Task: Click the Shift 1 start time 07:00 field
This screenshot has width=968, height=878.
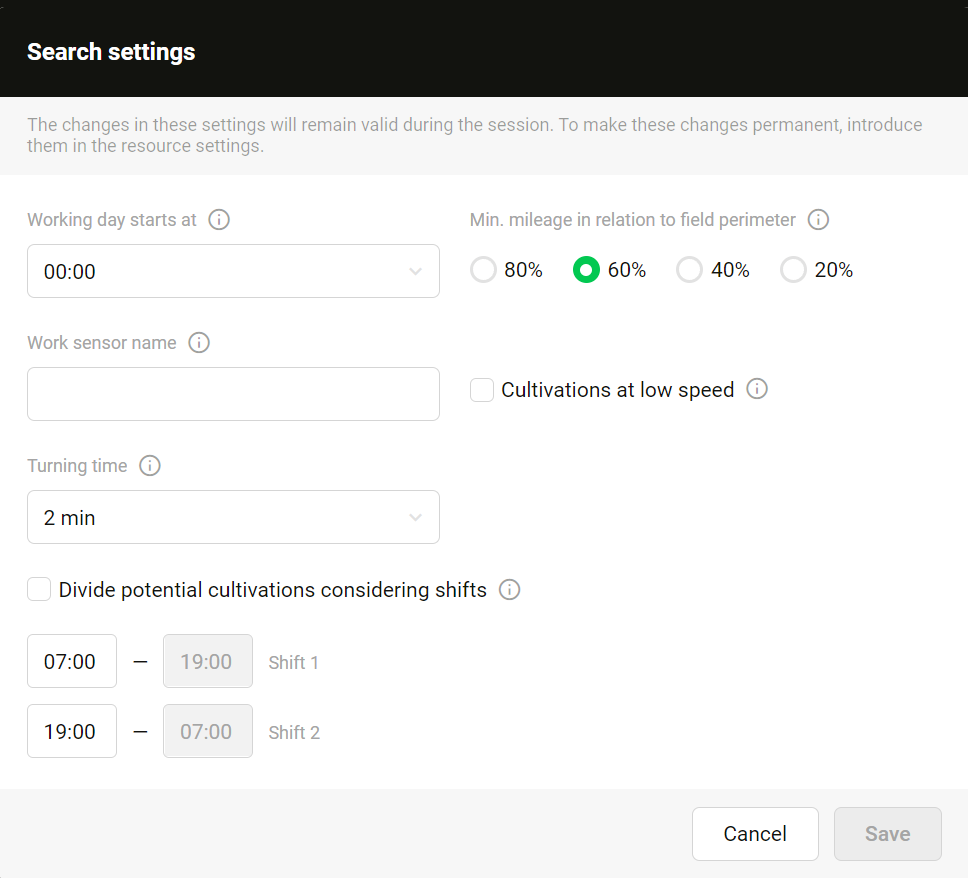Action: pos(71,661)
